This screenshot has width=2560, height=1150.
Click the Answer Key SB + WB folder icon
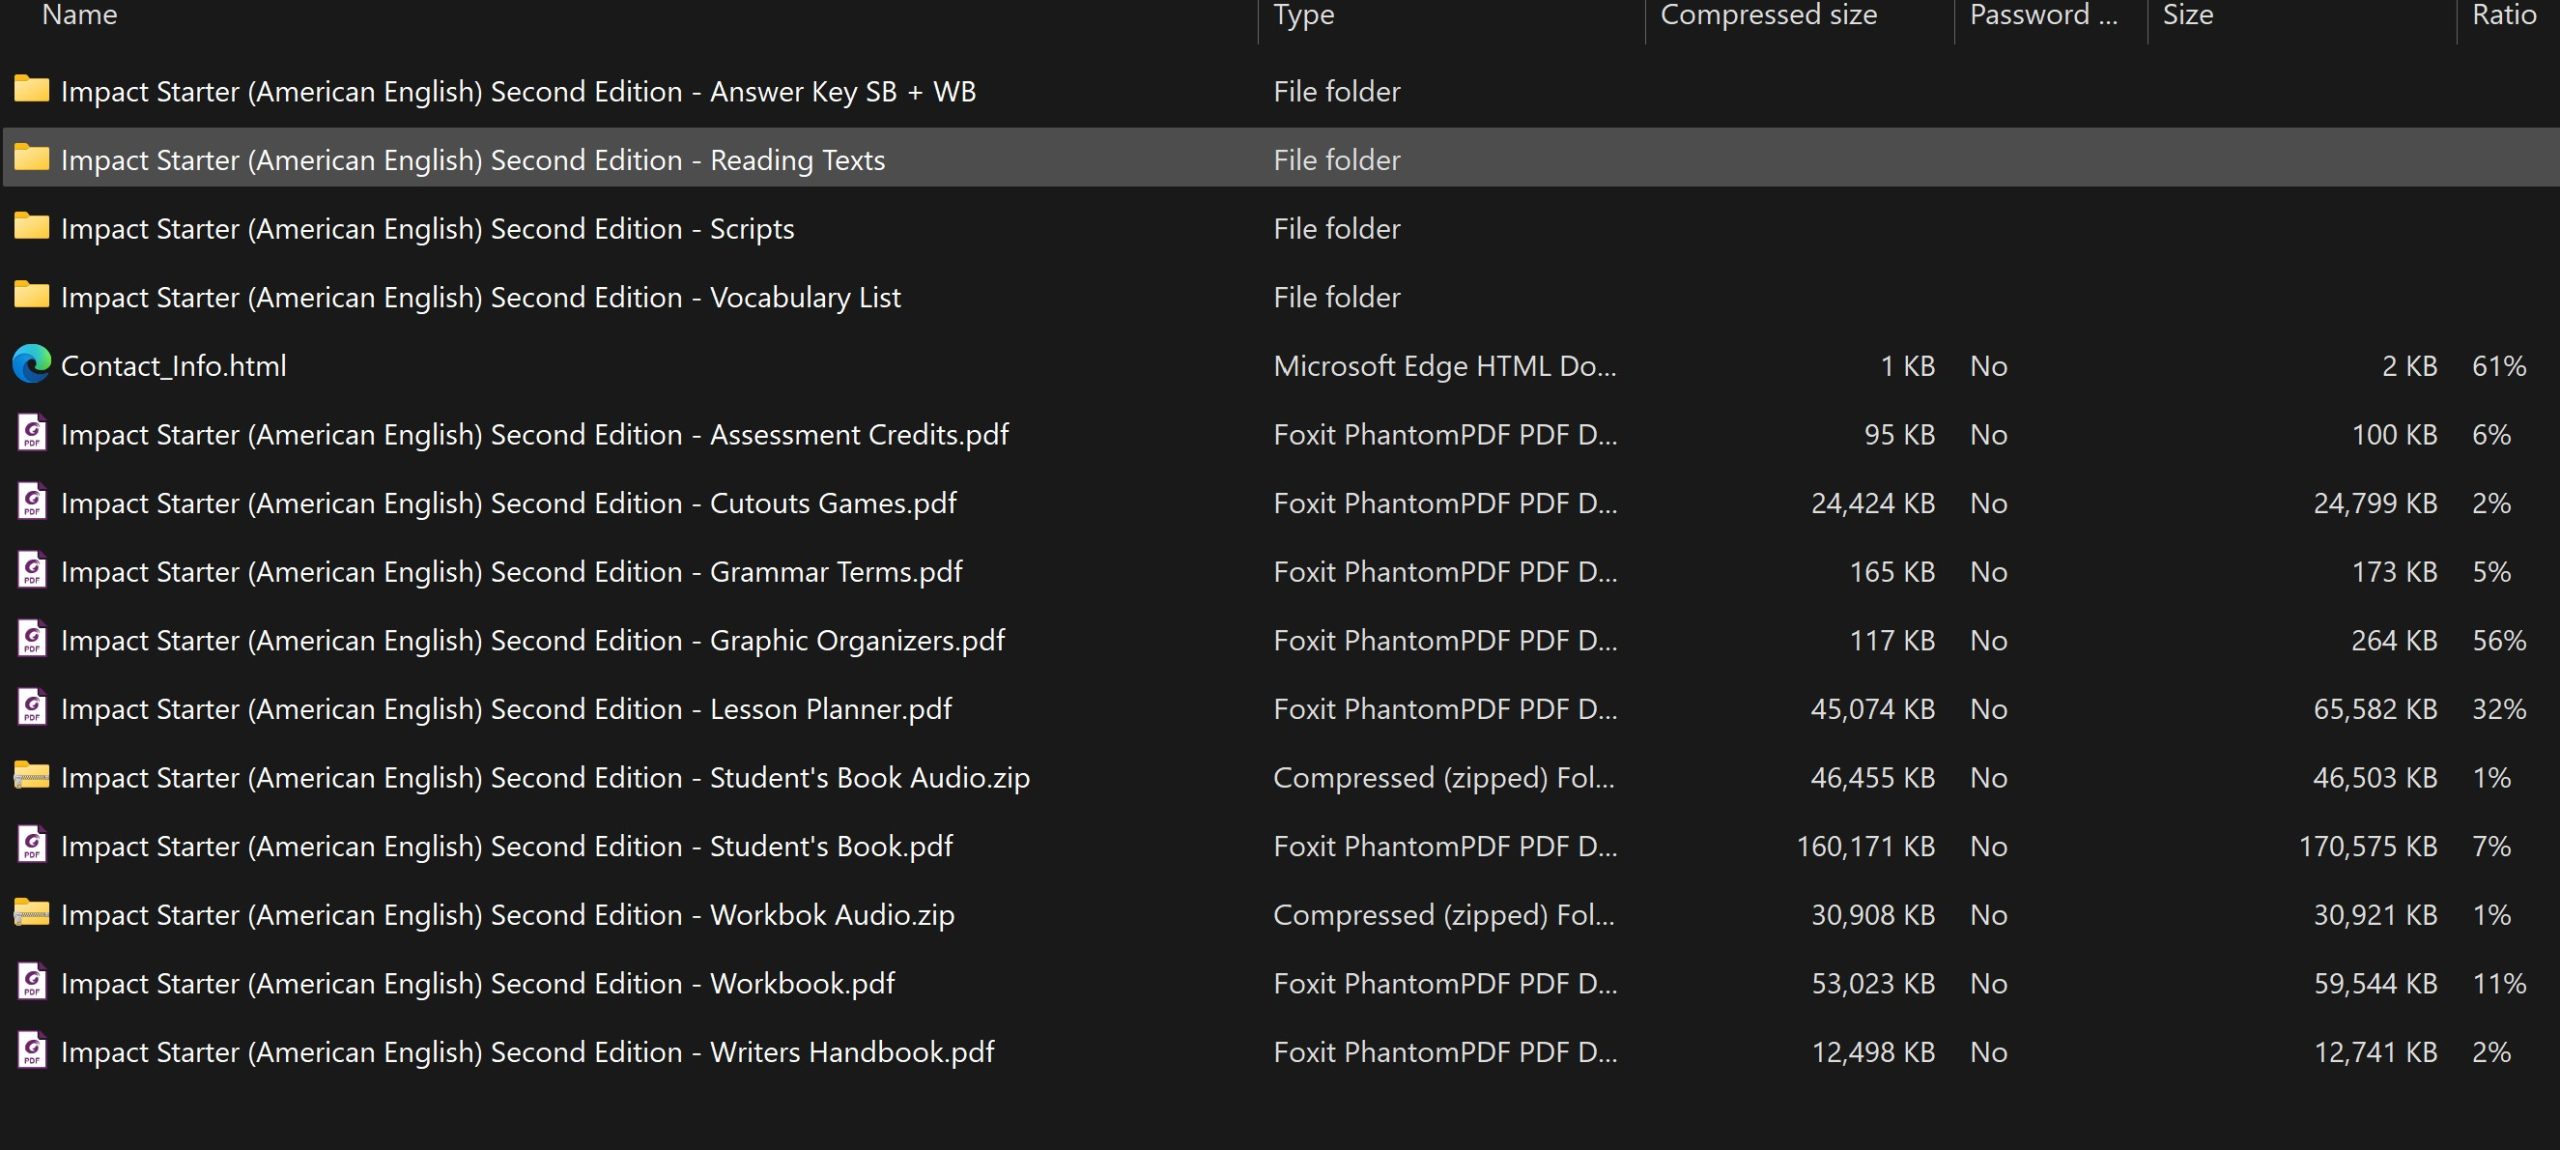[31, 90]
